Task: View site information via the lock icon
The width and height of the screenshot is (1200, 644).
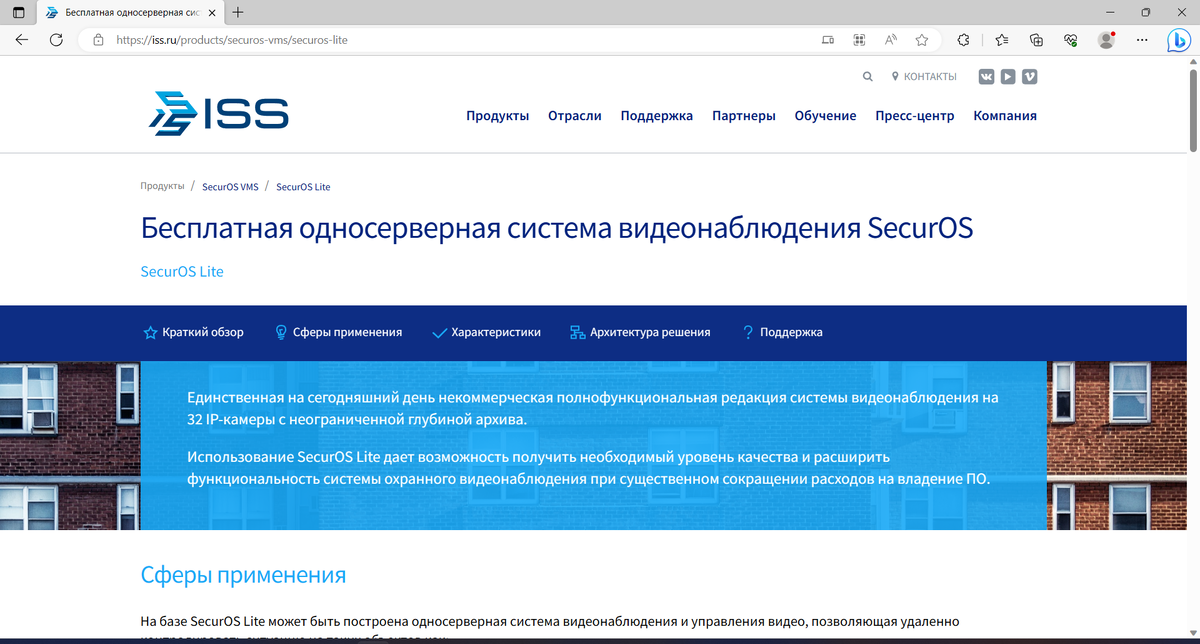Action: (x=98, y=40)
